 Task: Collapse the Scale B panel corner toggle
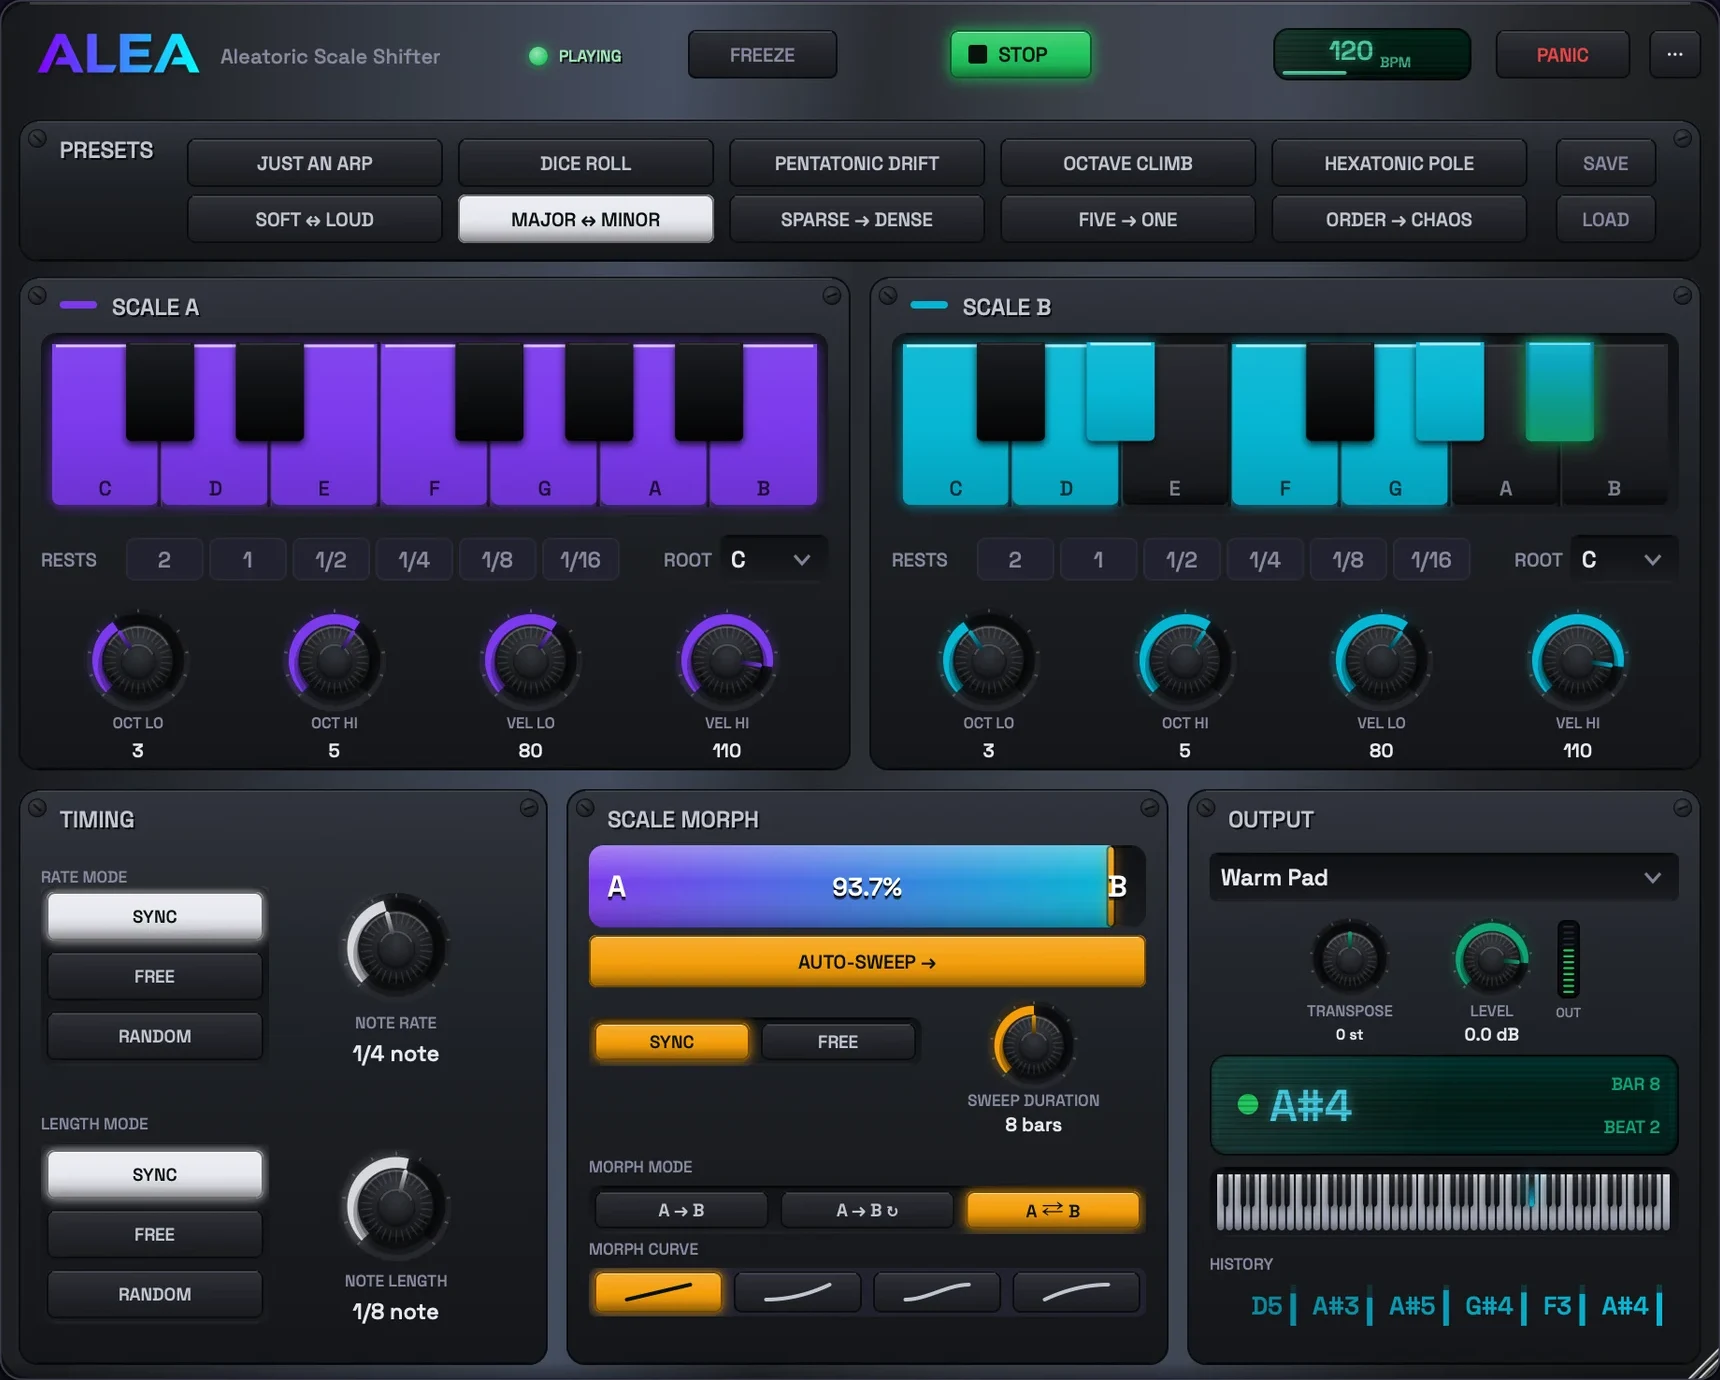pos(1682,295)
